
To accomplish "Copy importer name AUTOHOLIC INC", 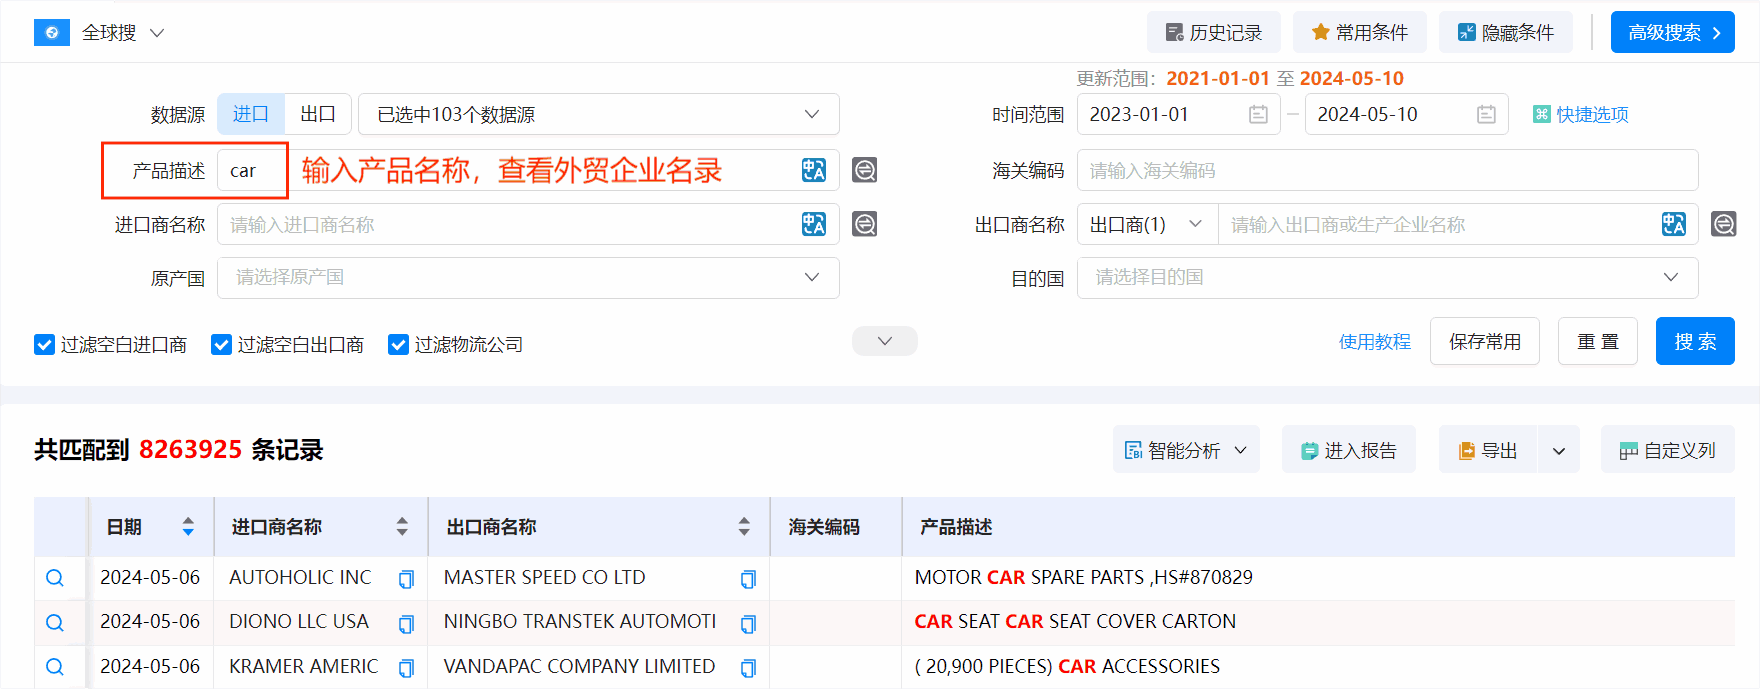I will [x=406, y=579].
